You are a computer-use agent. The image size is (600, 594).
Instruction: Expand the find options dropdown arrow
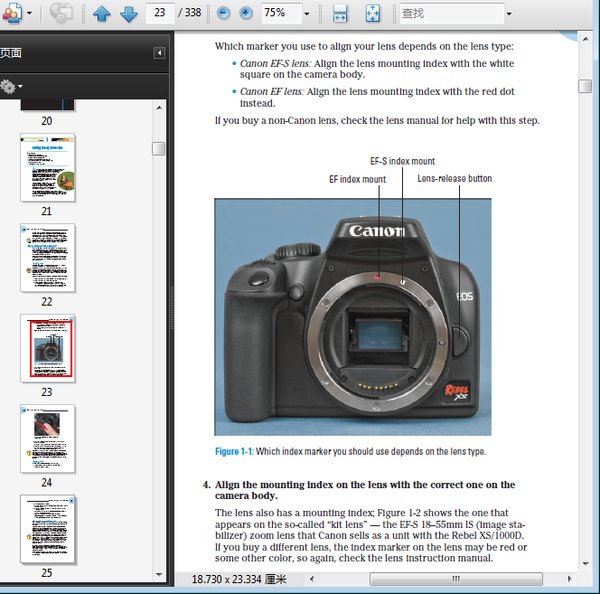[509, 14]
